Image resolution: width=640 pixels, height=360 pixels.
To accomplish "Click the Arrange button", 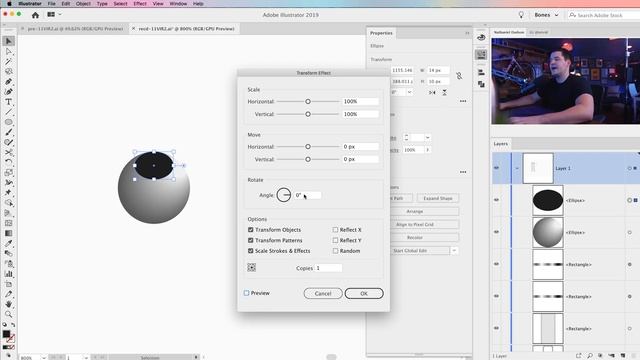I will [x=415, y=211].
